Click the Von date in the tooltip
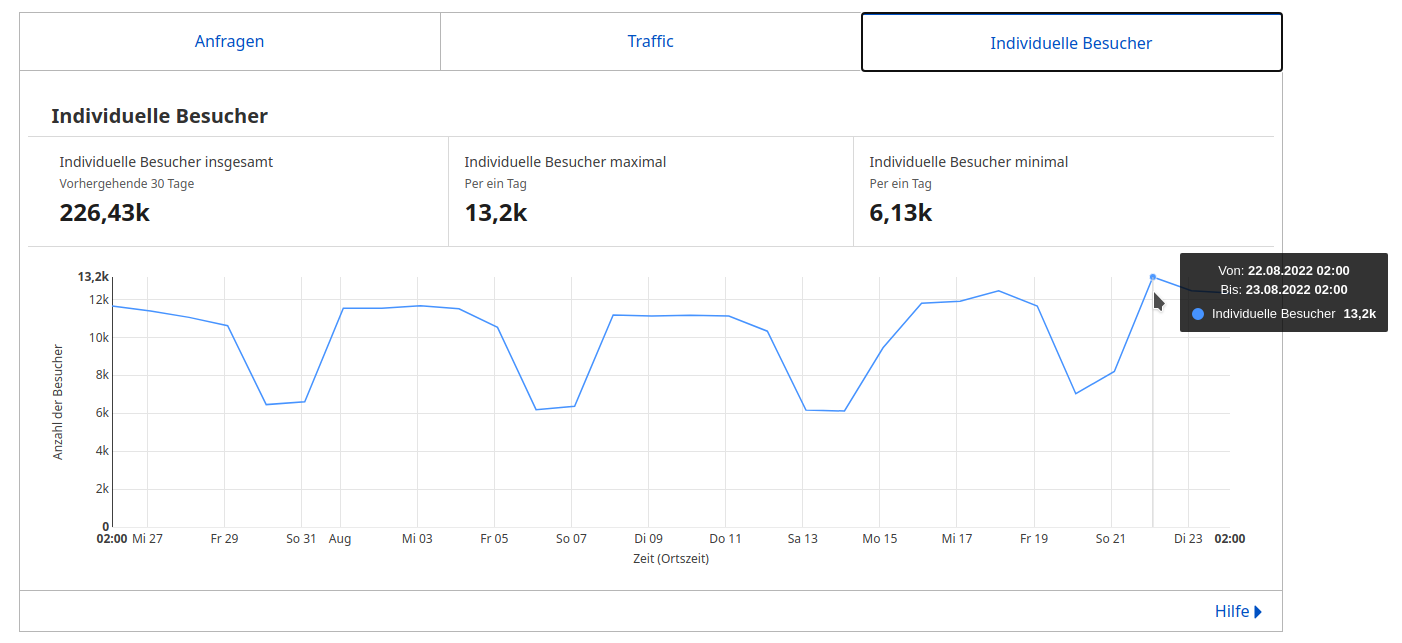This screenshot has width=1402, height=643. (x=1284, y=270)
